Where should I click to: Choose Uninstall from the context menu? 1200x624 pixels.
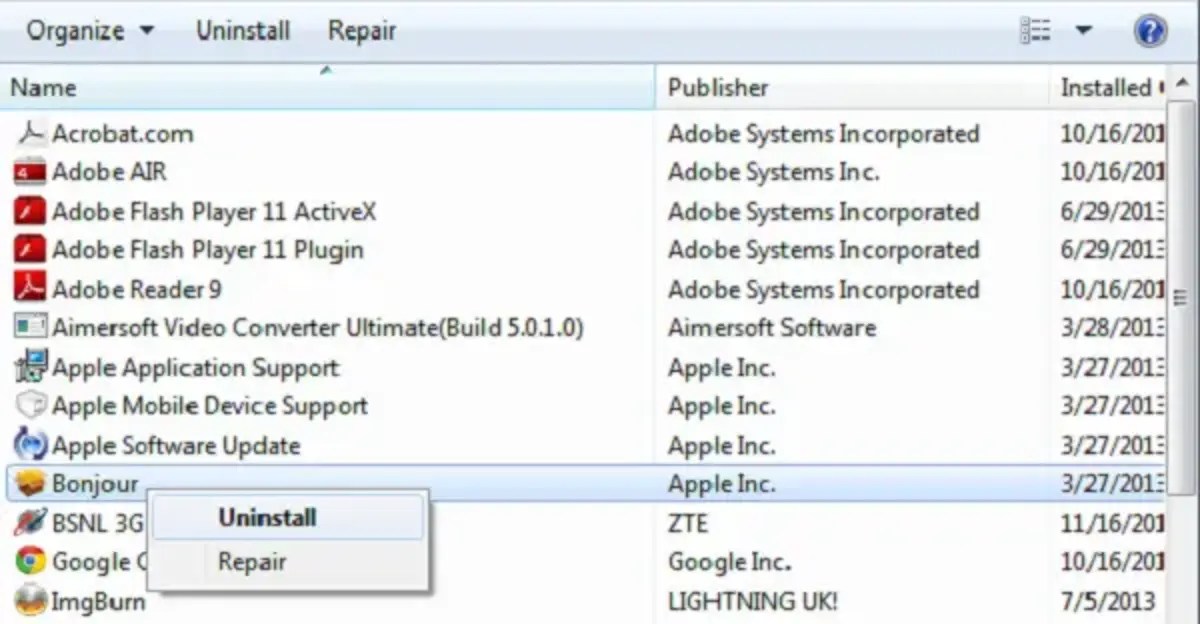click(266, 518)
